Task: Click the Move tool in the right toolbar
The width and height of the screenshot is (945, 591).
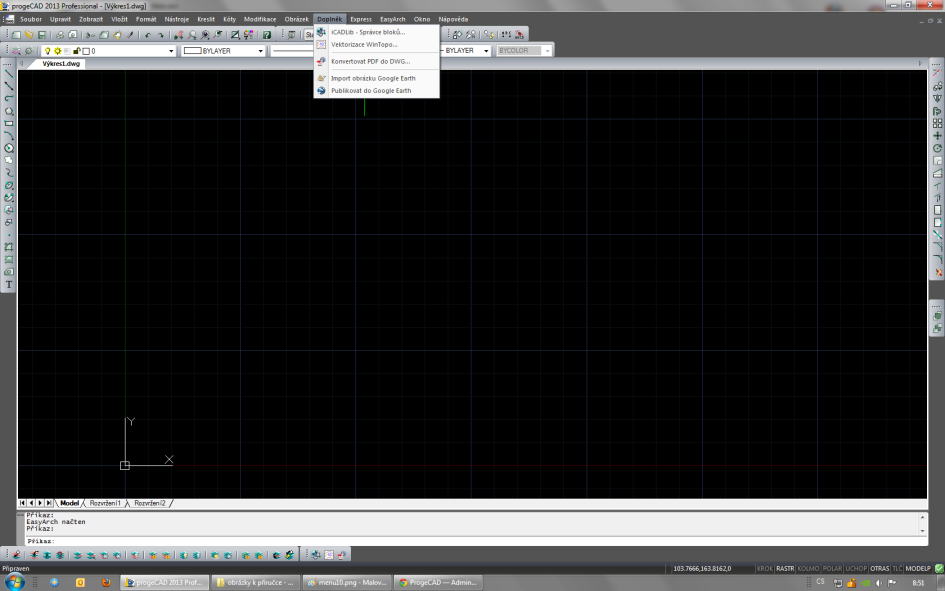Action: point(937,136)
